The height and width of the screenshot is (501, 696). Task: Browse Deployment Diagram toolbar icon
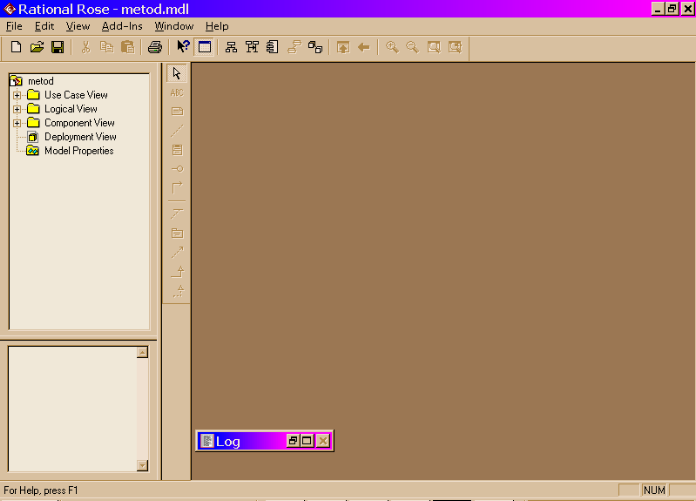(x=315, y=47)
